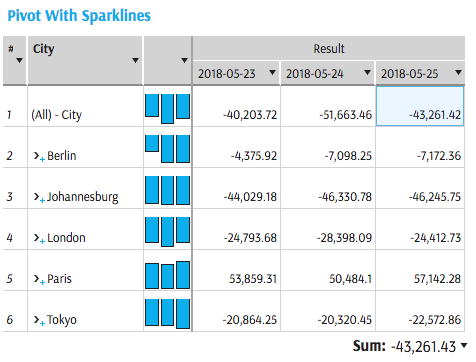Click the Tokyo sparkline chart

click(x=167, y=314)
